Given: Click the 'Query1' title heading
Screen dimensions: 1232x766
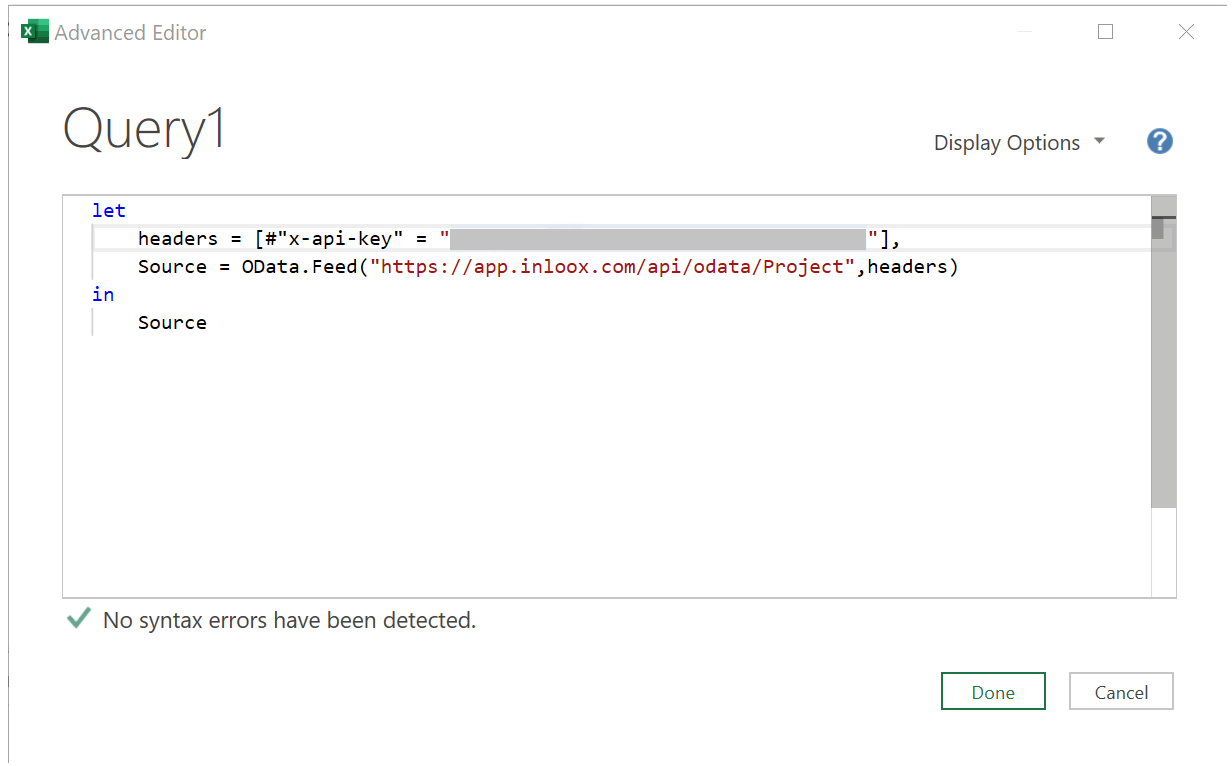Looking at the screenshot, I should [145, 131].
